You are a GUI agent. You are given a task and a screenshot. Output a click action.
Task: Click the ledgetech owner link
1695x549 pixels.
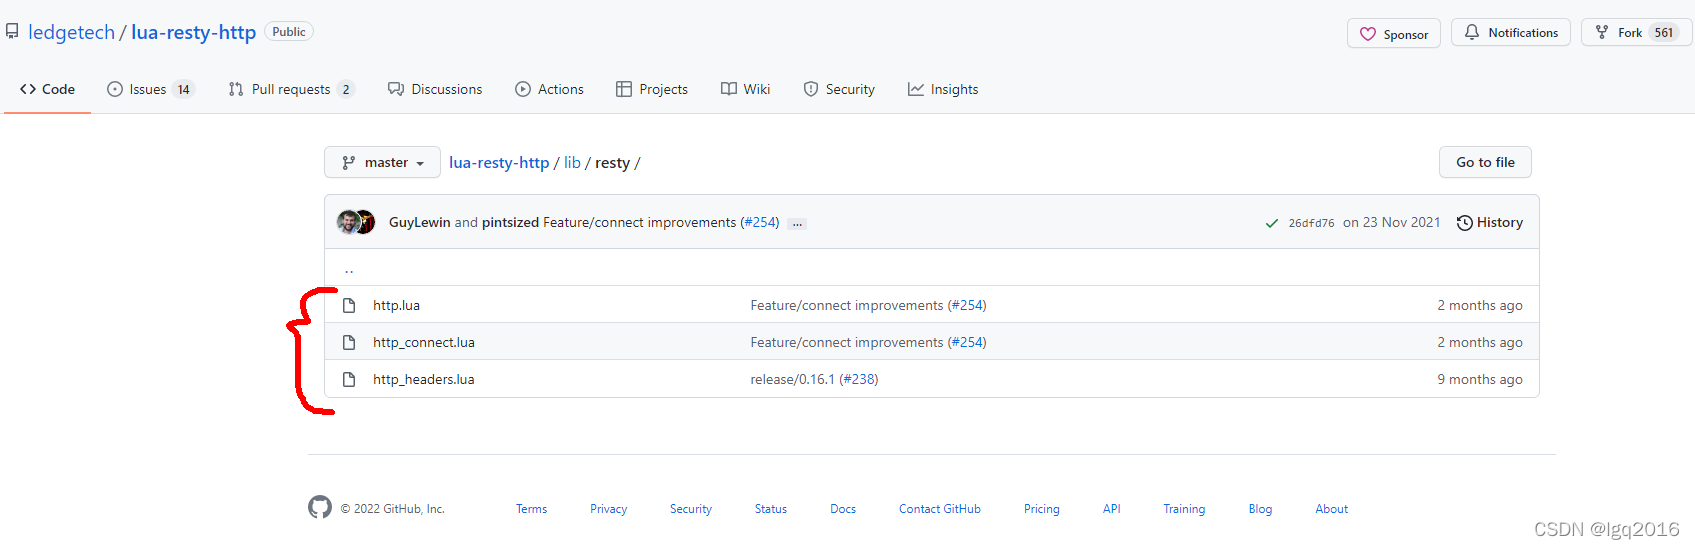(71, 32)
